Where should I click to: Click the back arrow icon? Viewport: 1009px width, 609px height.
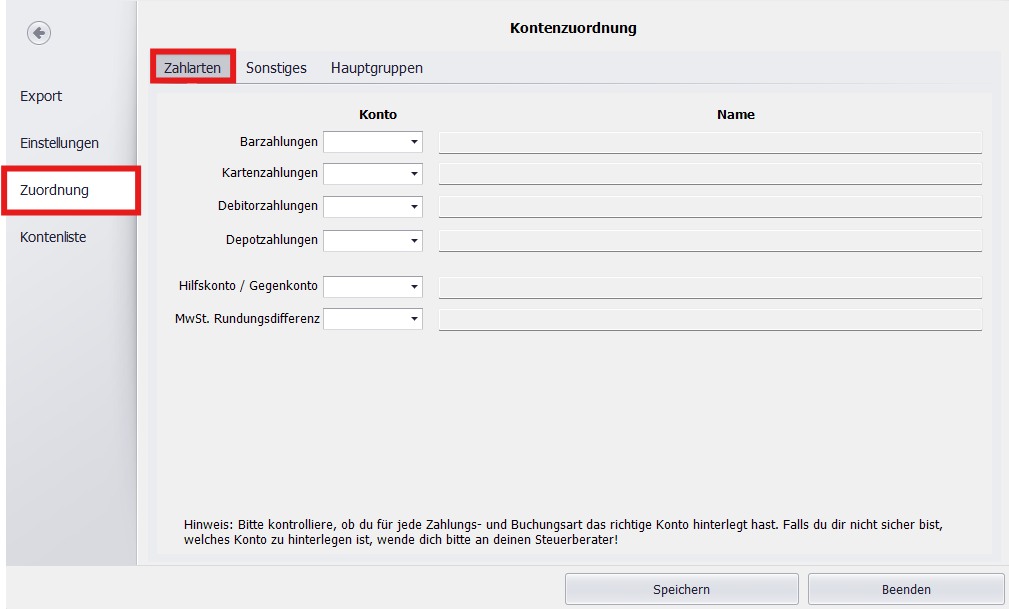(x=38, y=32)
